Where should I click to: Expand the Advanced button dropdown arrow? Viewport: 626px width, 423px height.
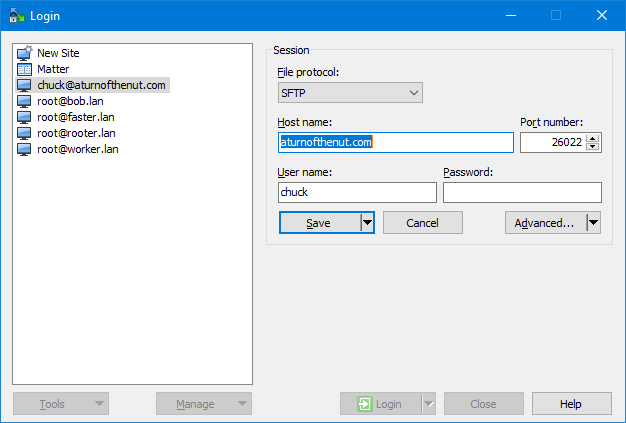click(x=593, y=223)
